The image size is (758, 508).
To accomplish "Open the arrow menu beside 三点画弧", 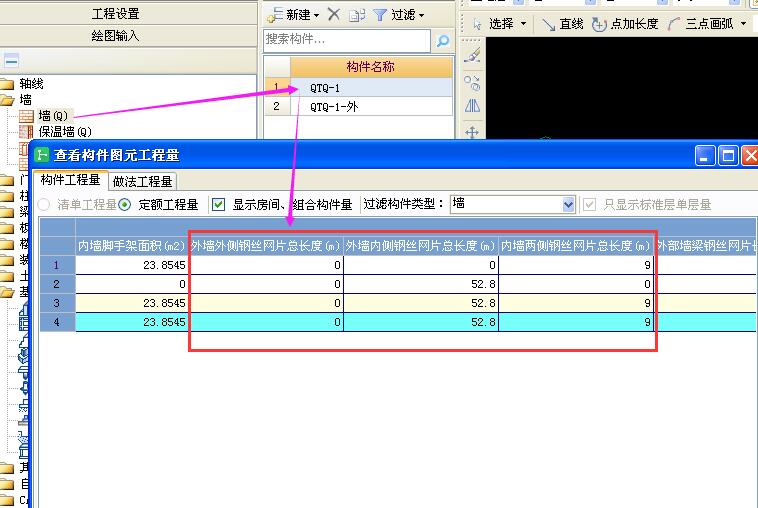I will tap(743, 24).
